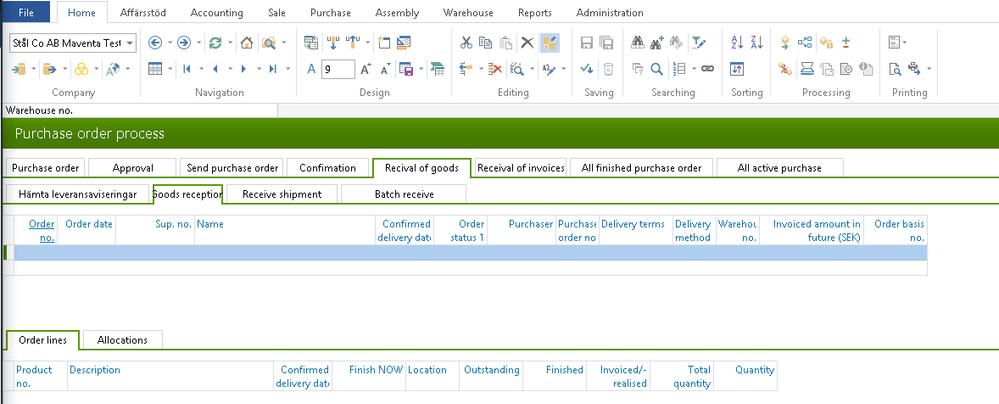Click the binoculars with plus icon
This screenshot has width=999, height=404.
[657, 43]
